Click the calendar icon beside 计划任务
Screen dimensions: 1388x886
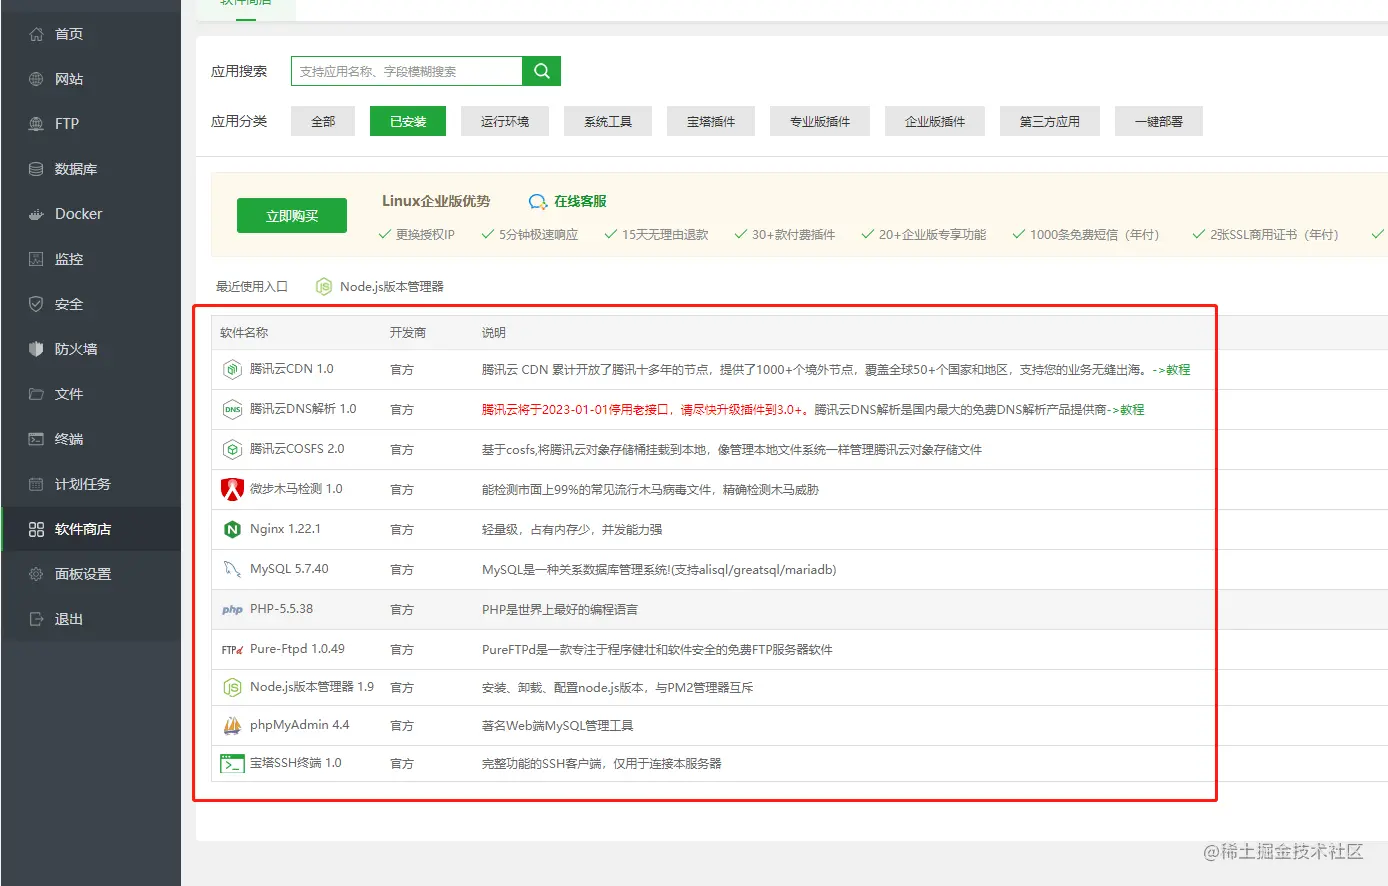coord(37,484)
